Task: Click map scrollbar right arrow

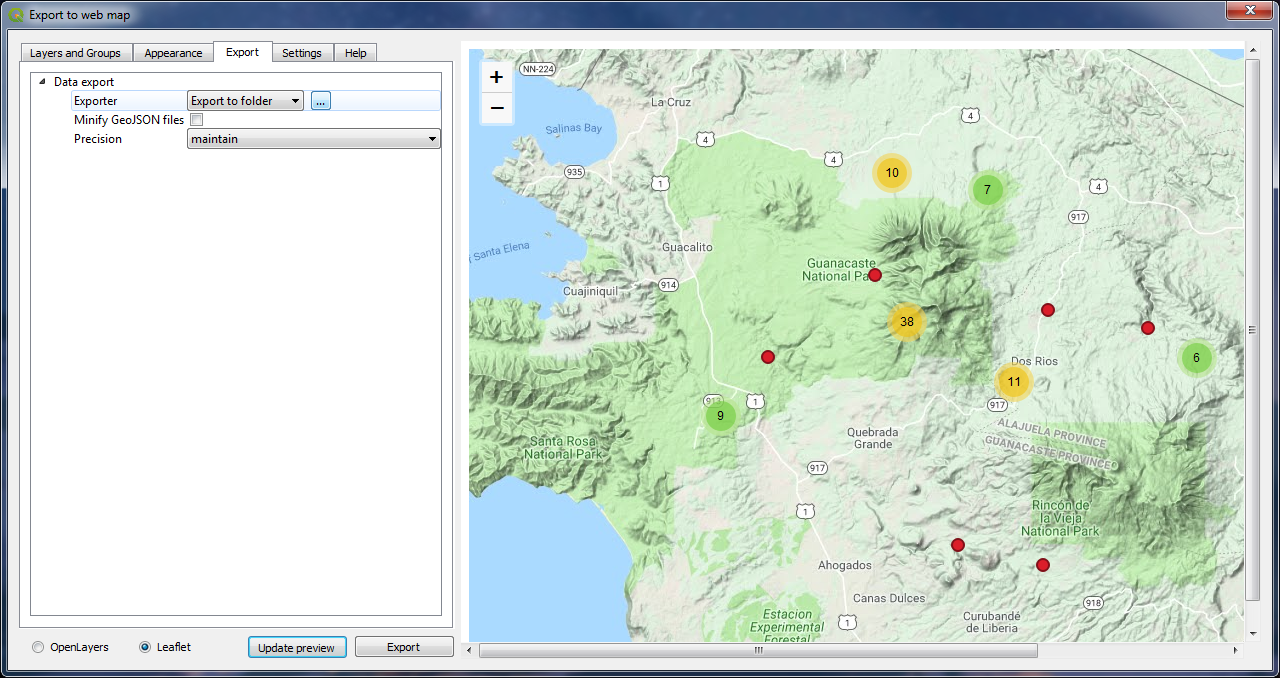Action: (1238, 650)
